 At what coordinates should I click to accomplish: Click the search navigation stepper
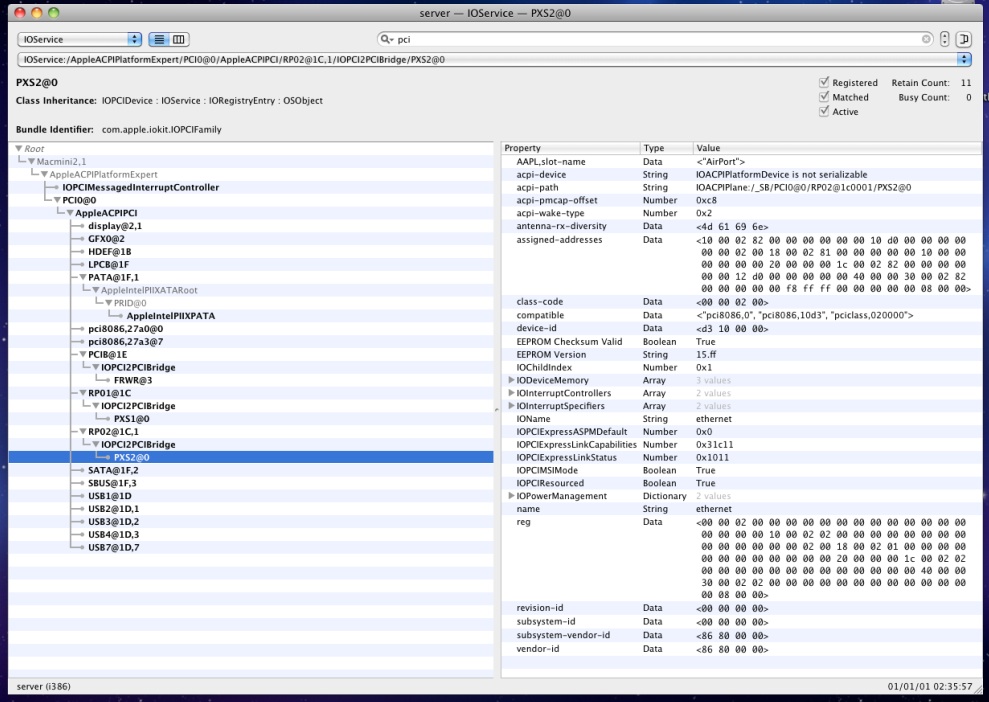[x=944, y=39]
